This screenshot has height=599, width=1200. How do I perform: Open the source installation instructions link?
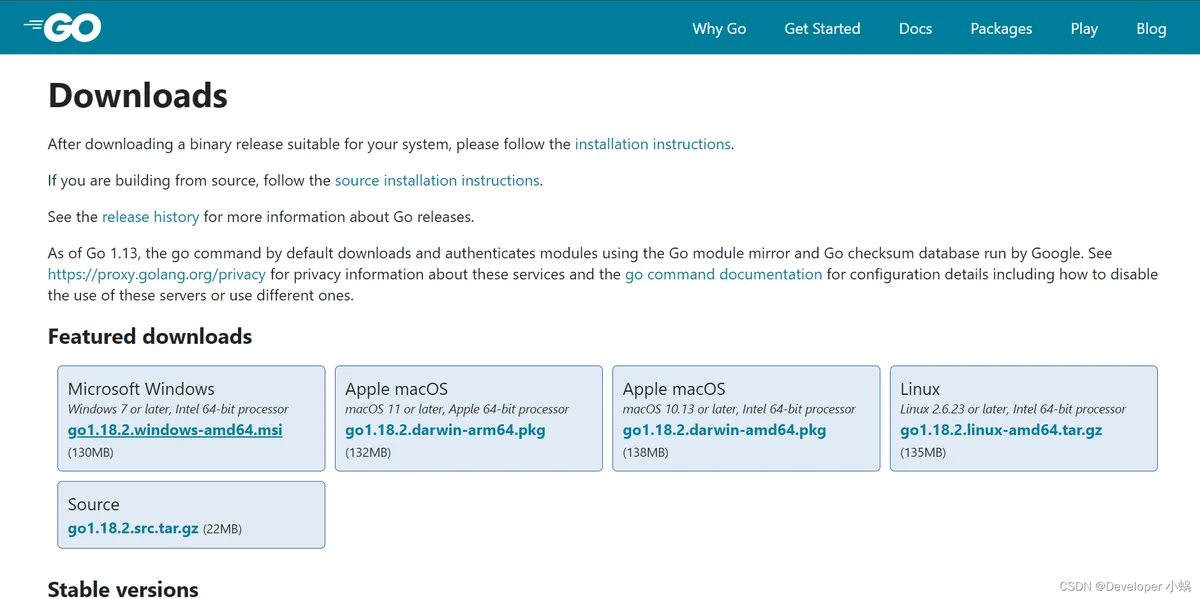point(437,180)
